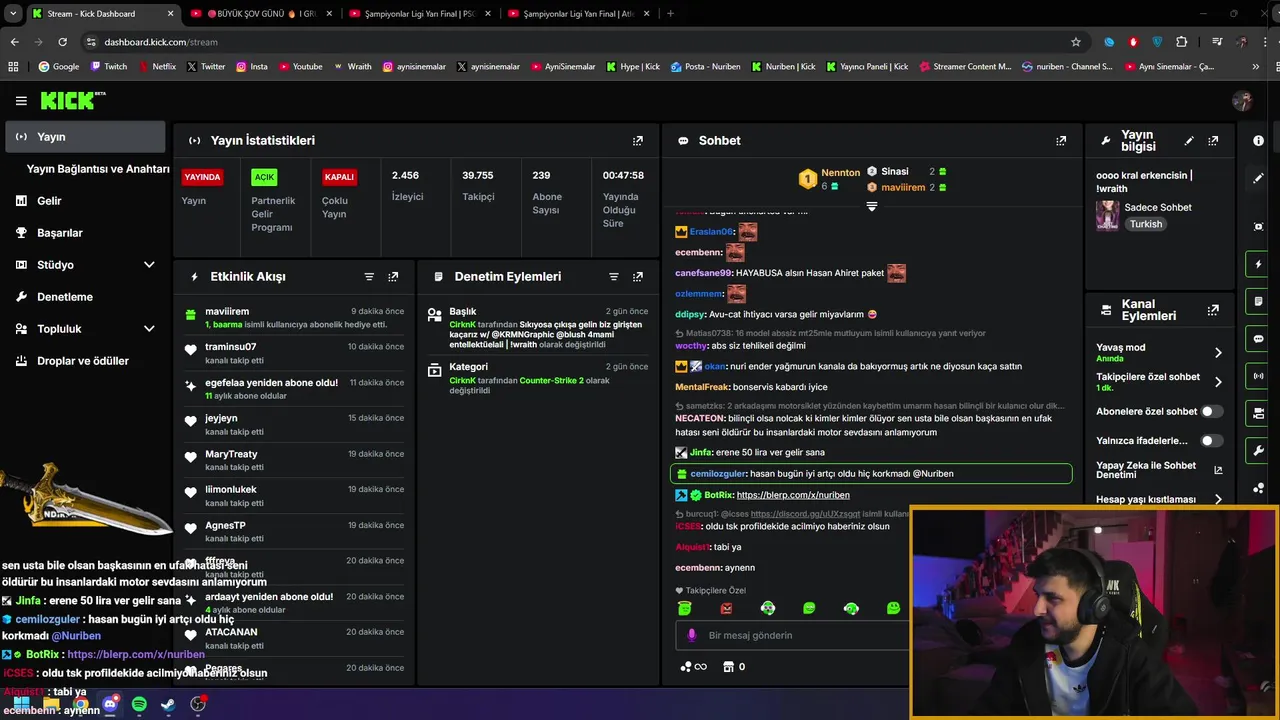
Task: Click the KAPALI Çoklu Yayın badge
Action: [x=339, y=177]
